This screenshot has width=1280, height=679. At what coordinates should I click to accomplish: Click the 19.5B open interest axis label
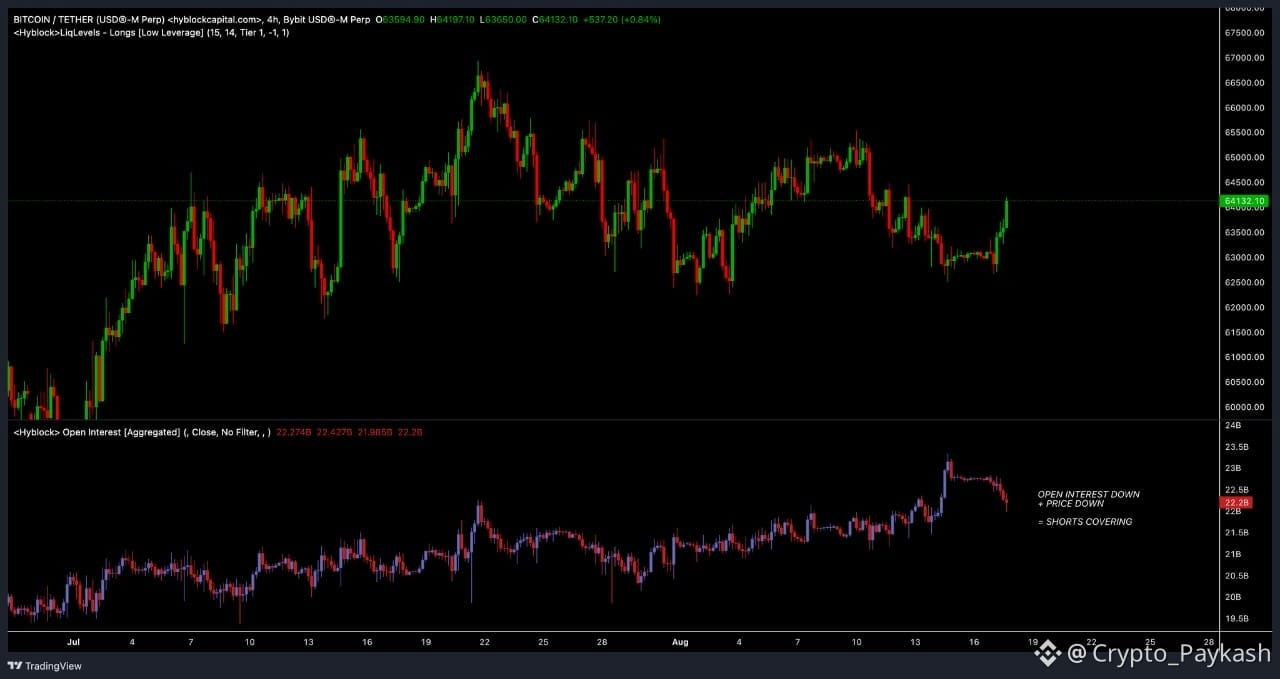1236,619
